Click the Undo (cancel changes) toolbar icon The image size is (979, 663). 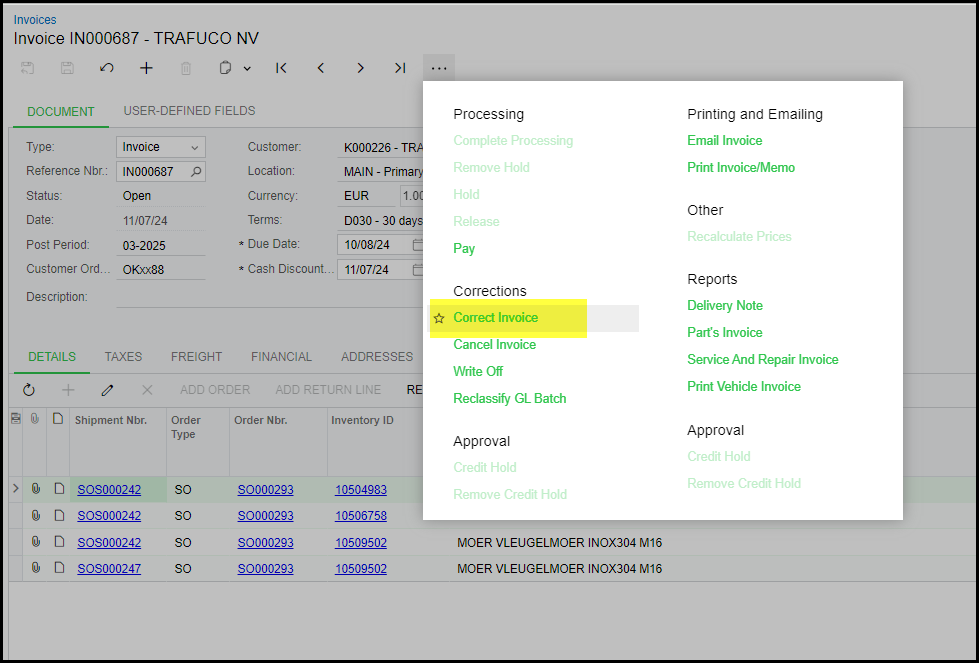tap(107, 68)
